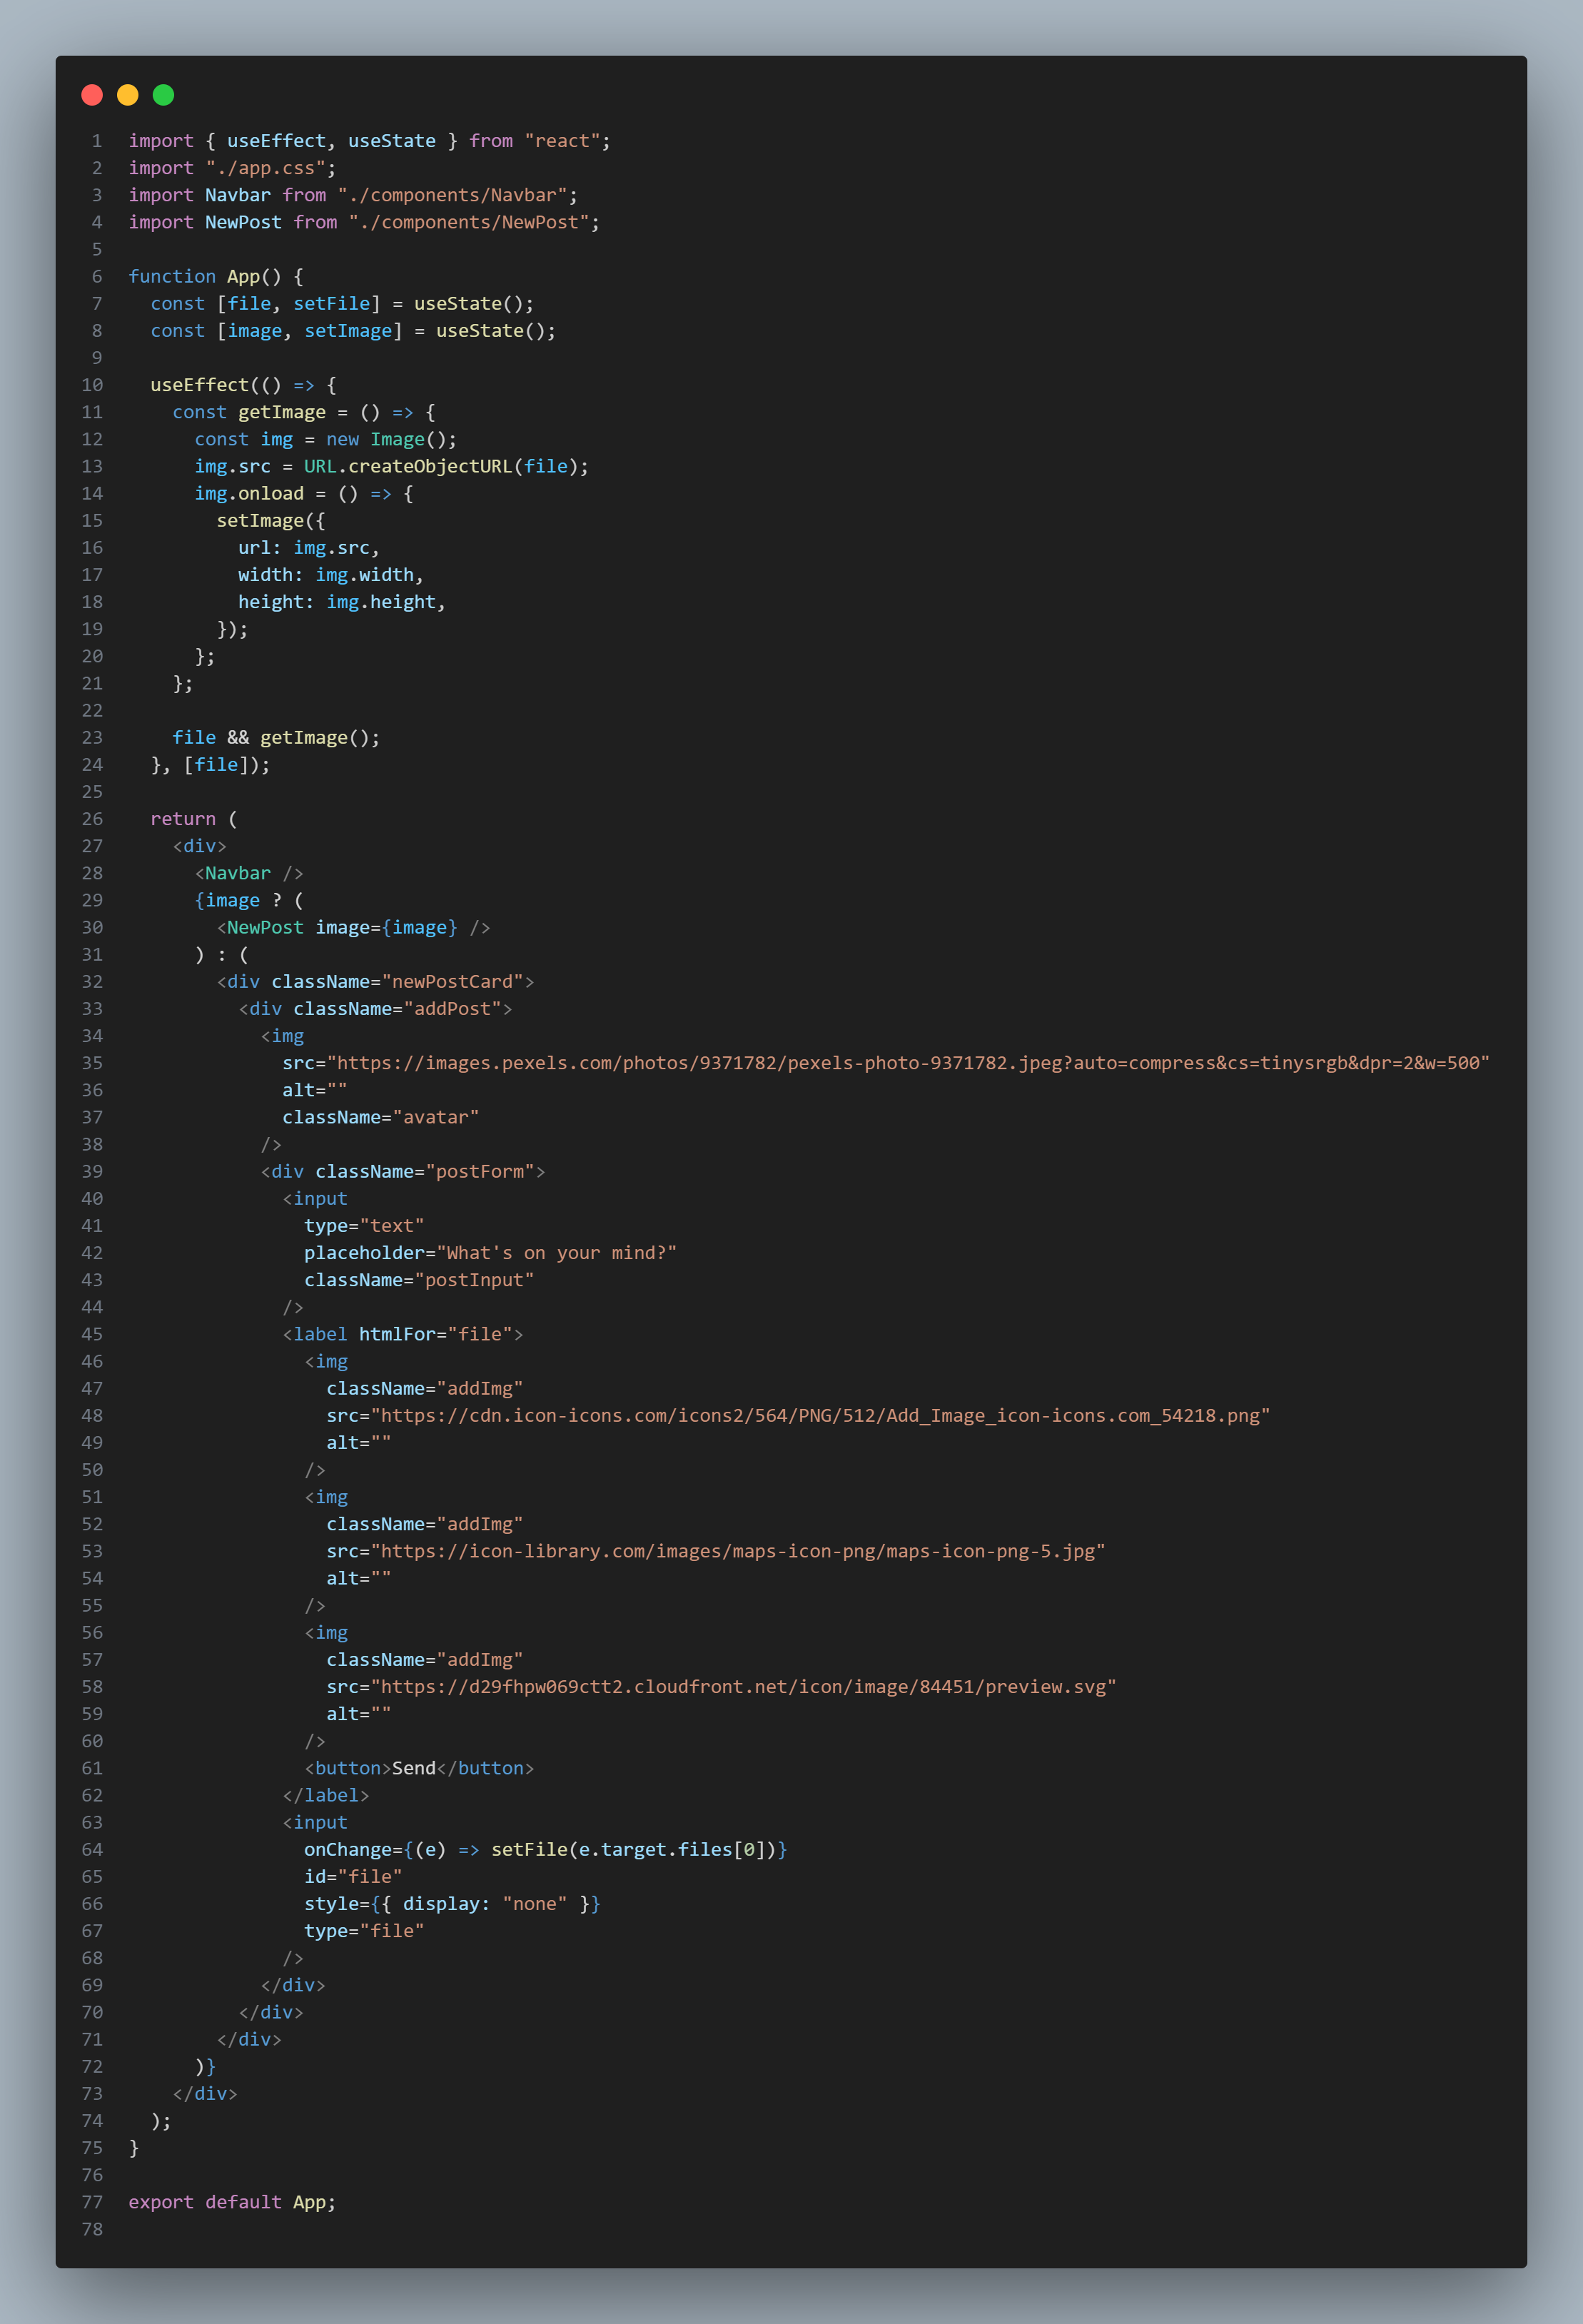This screenshot has width=1583, height=2324.
Task: Click the useEffect call on line 10
Action: pyautogui.click(x=199, y=385)
